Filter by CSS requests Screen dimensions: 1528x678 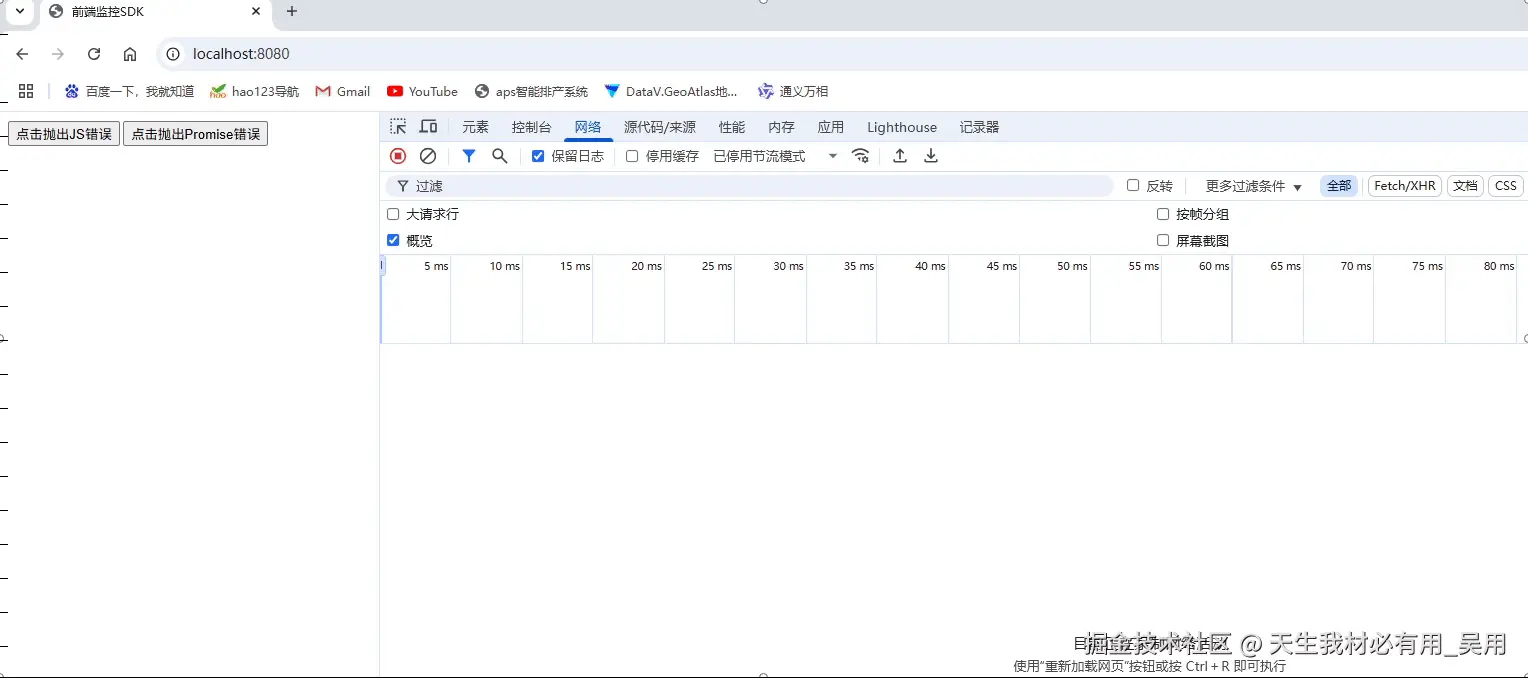pyautogui.click(x=1506, y=186)
